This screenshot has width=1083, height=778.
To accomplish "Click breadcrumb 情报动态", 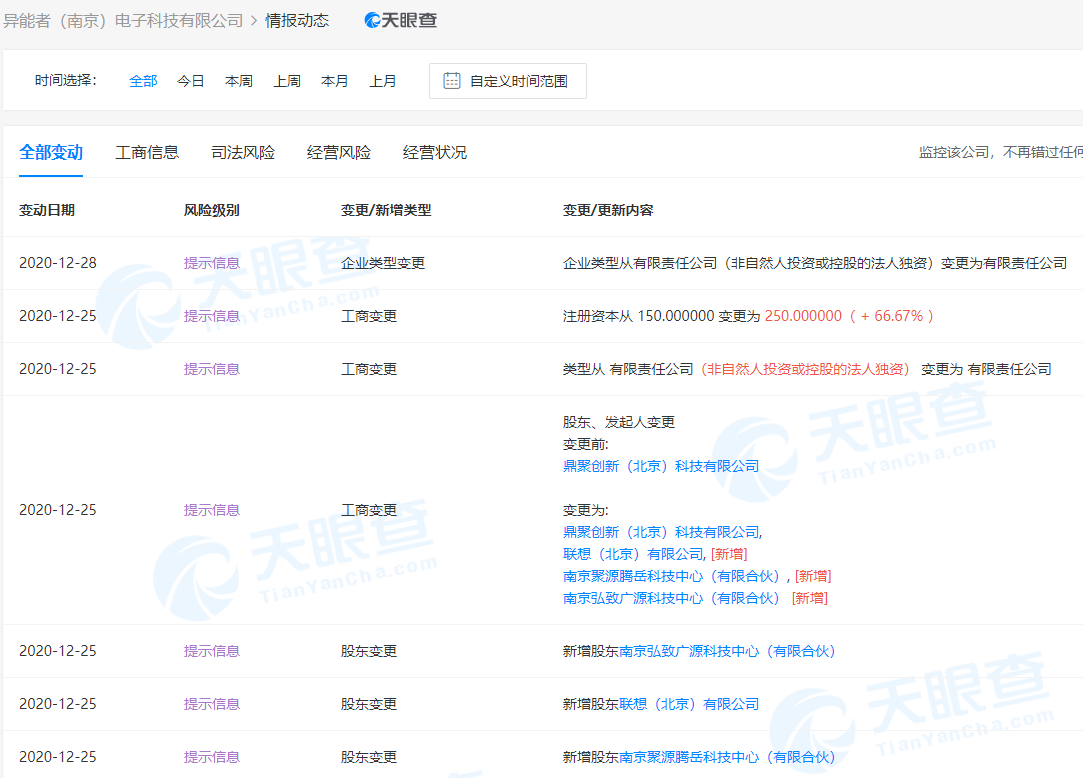I will coord(297,21).
